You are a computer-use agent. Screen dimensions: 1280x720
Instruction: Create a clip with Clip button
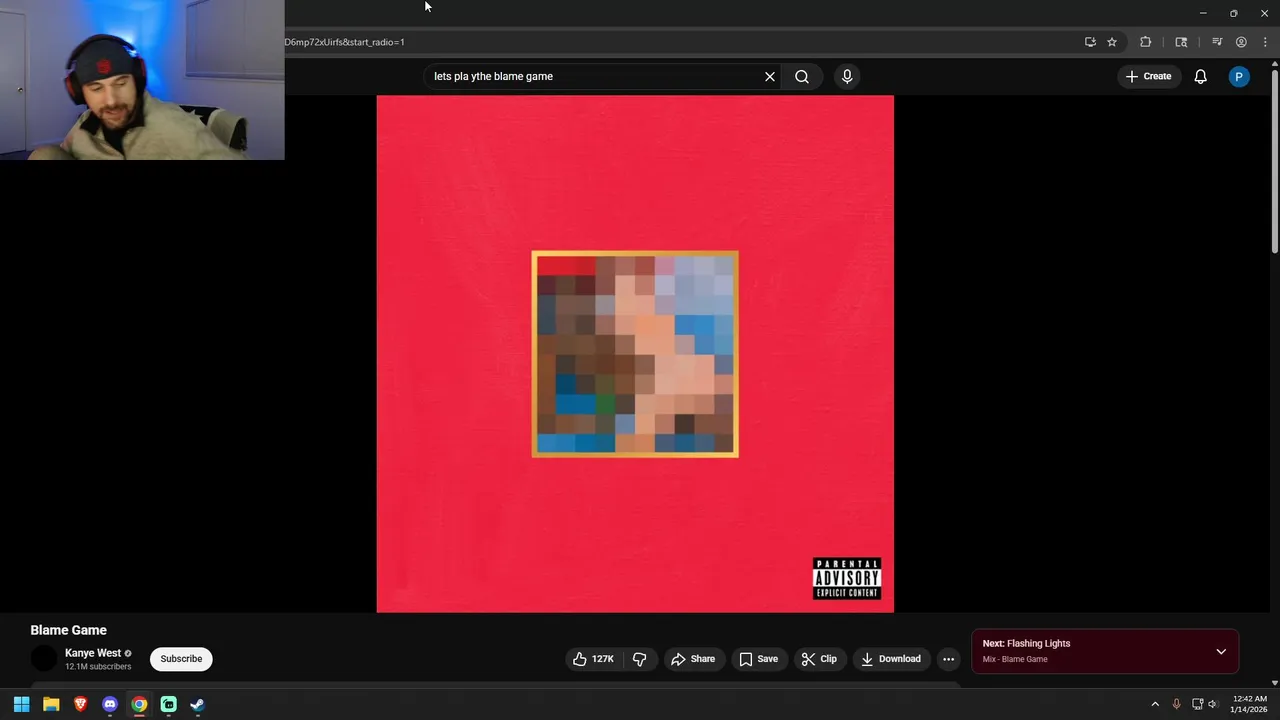tap(819, 659)
